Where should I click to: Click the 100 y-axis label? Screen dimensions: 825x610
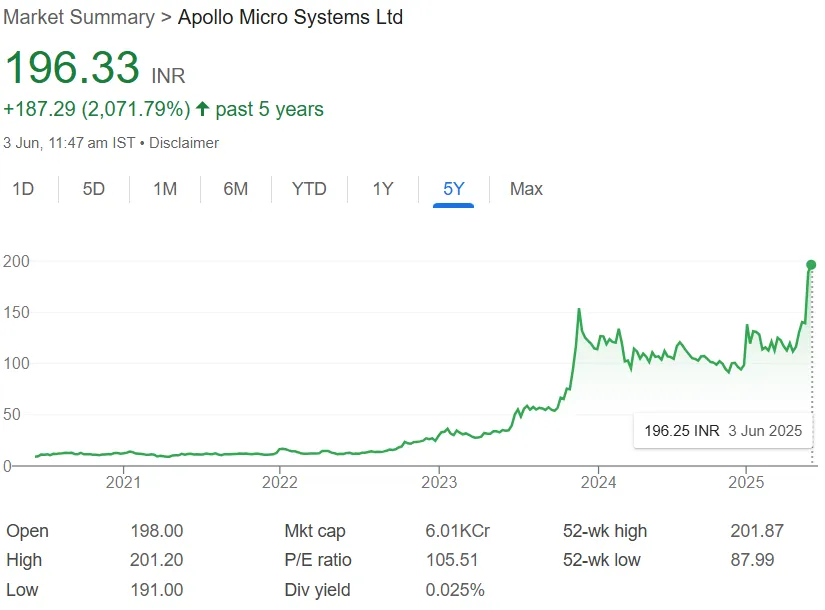[16, 363]
